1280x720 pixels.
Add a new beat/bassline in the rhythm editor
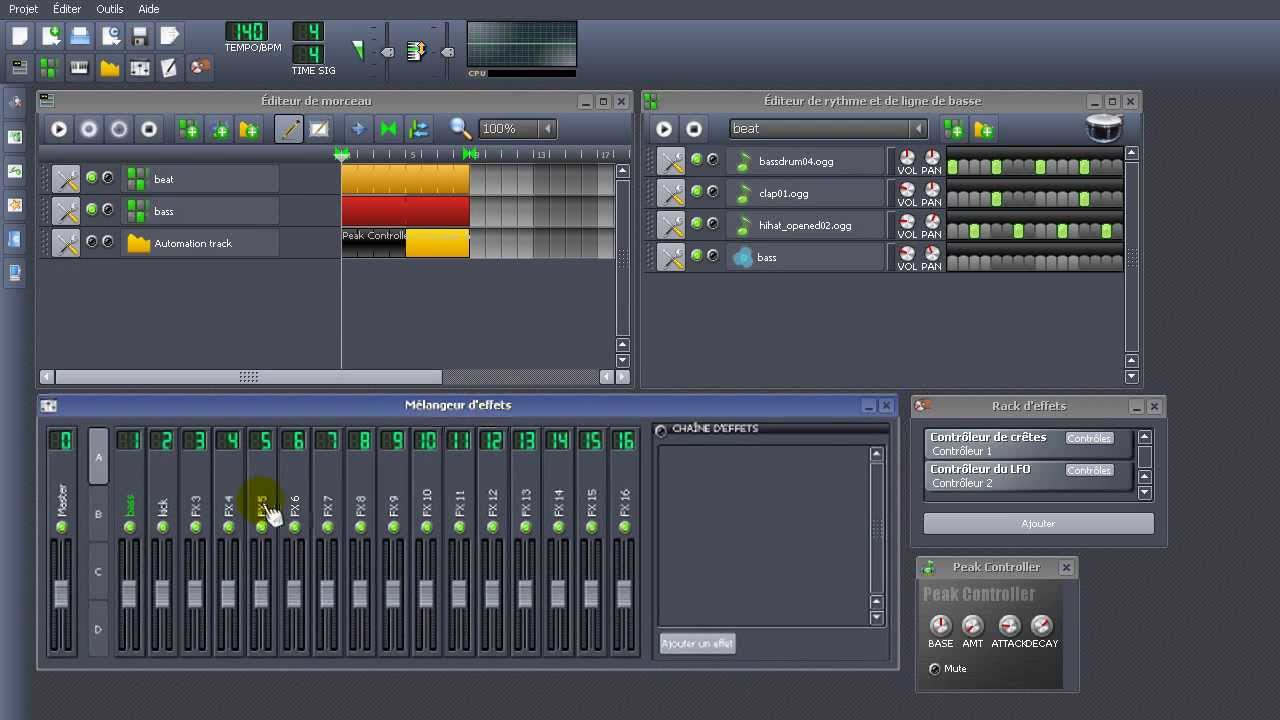(953, 129)
